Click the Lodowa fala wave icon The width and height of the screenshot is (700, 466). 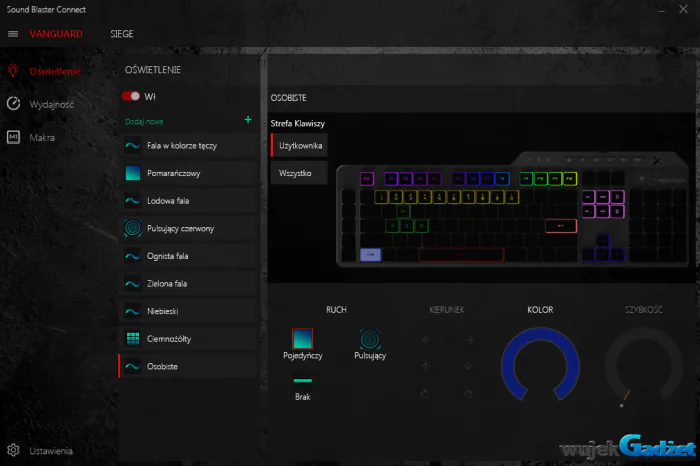(133, 201)
